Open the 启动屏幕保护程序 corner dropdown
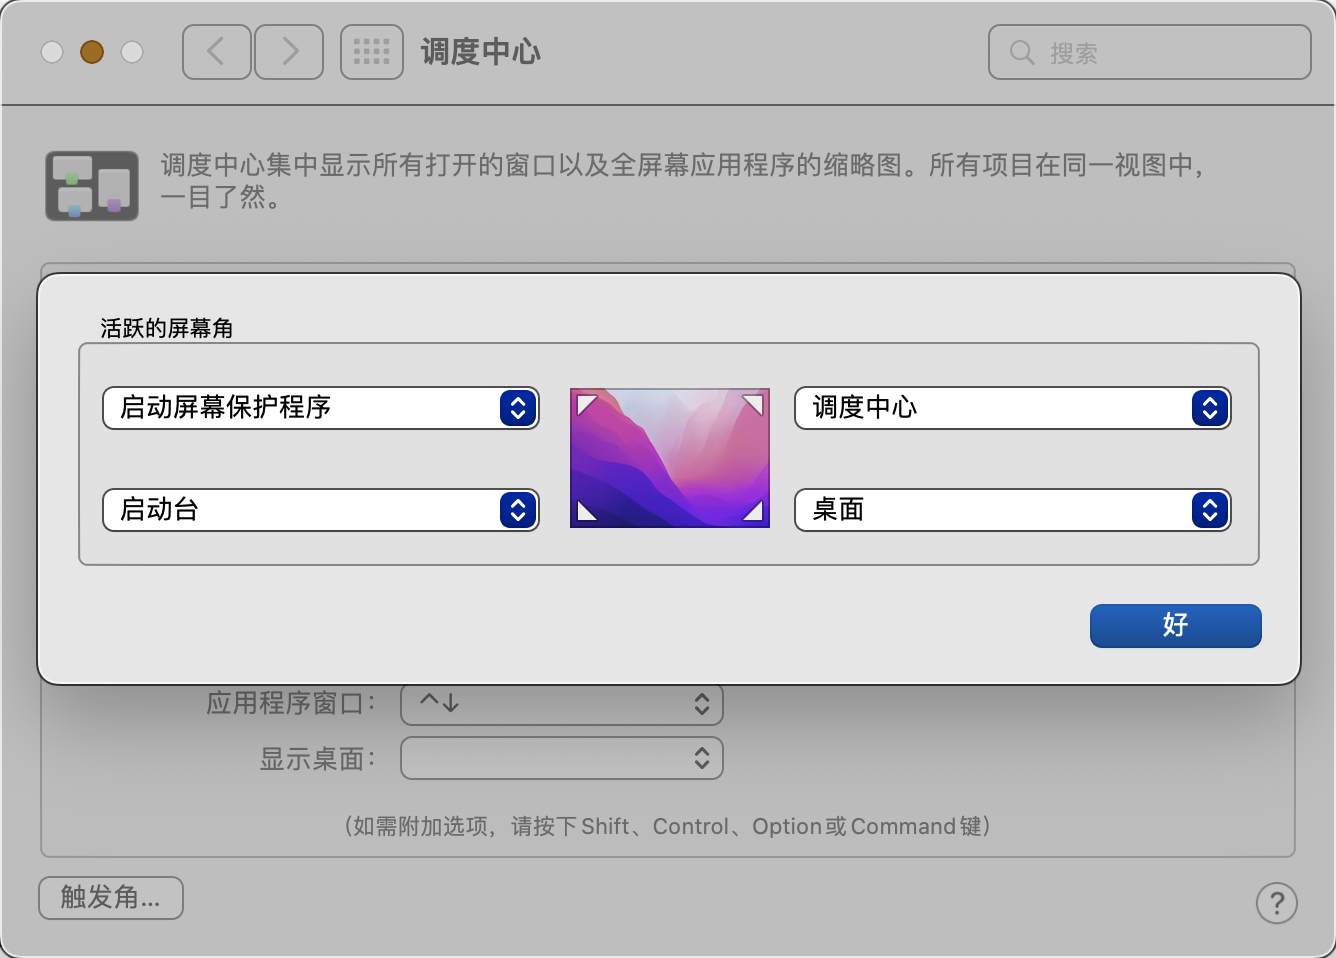Screen dimensions: 1336x958 click(x=320, y=408)
